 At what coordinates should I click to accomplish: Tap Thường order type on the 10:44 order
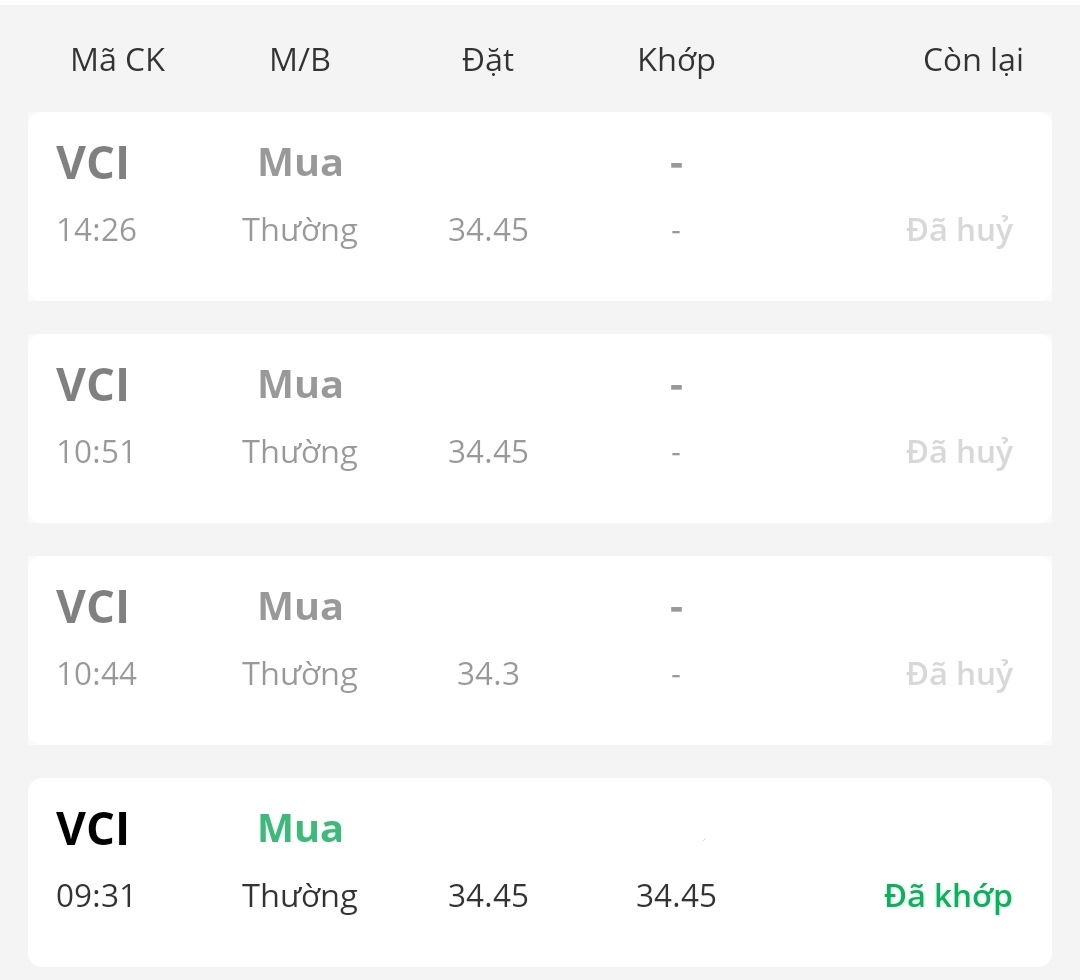point(300,675)
